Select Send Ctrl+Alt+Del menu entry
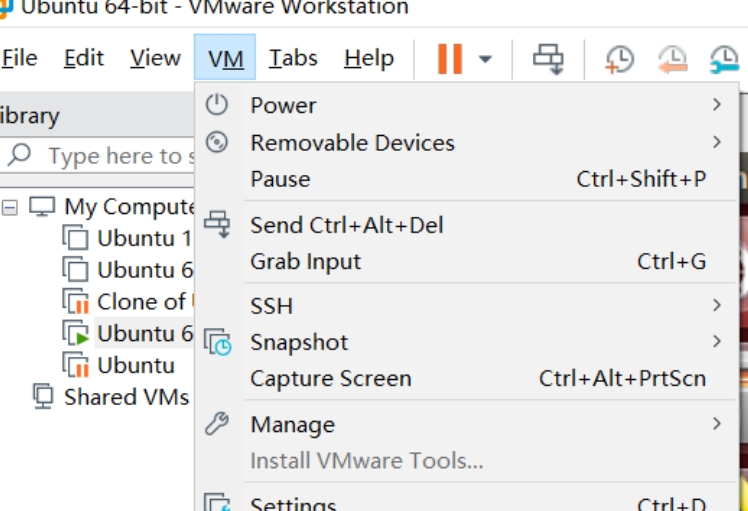The width and height of the screenshot is (748, 511). pos(467,225)
